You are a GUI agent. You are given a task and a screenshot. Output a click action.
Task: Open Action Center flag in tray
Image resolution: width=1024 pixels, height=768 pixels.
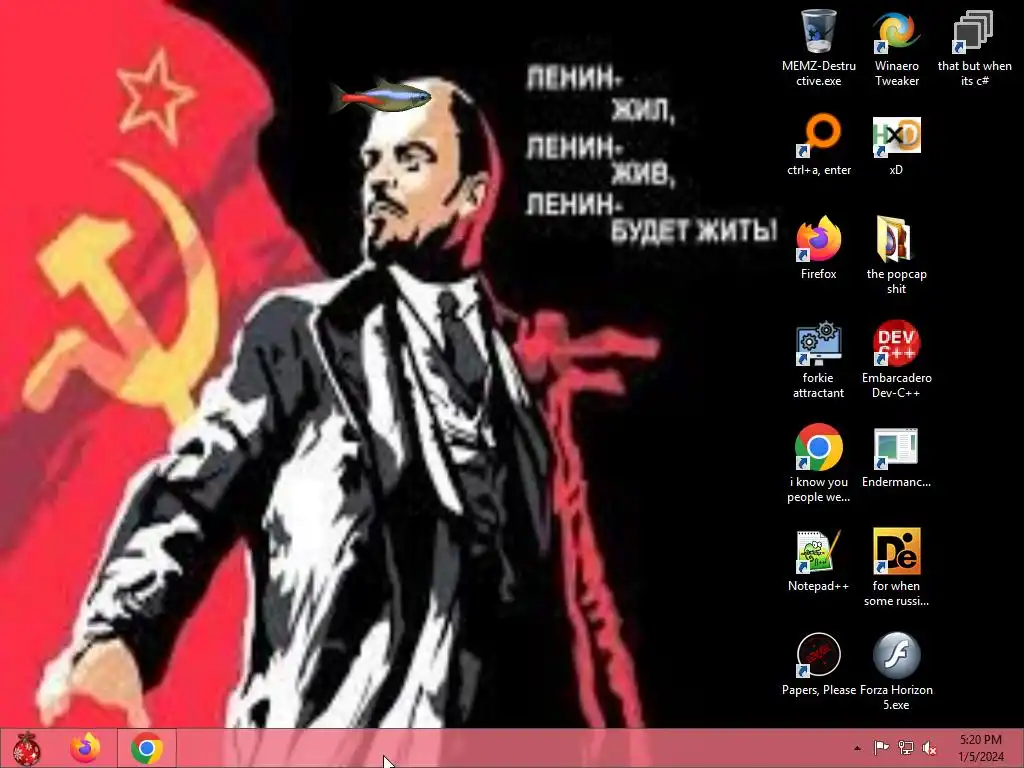pyautogui.click(x=881, y=748)
